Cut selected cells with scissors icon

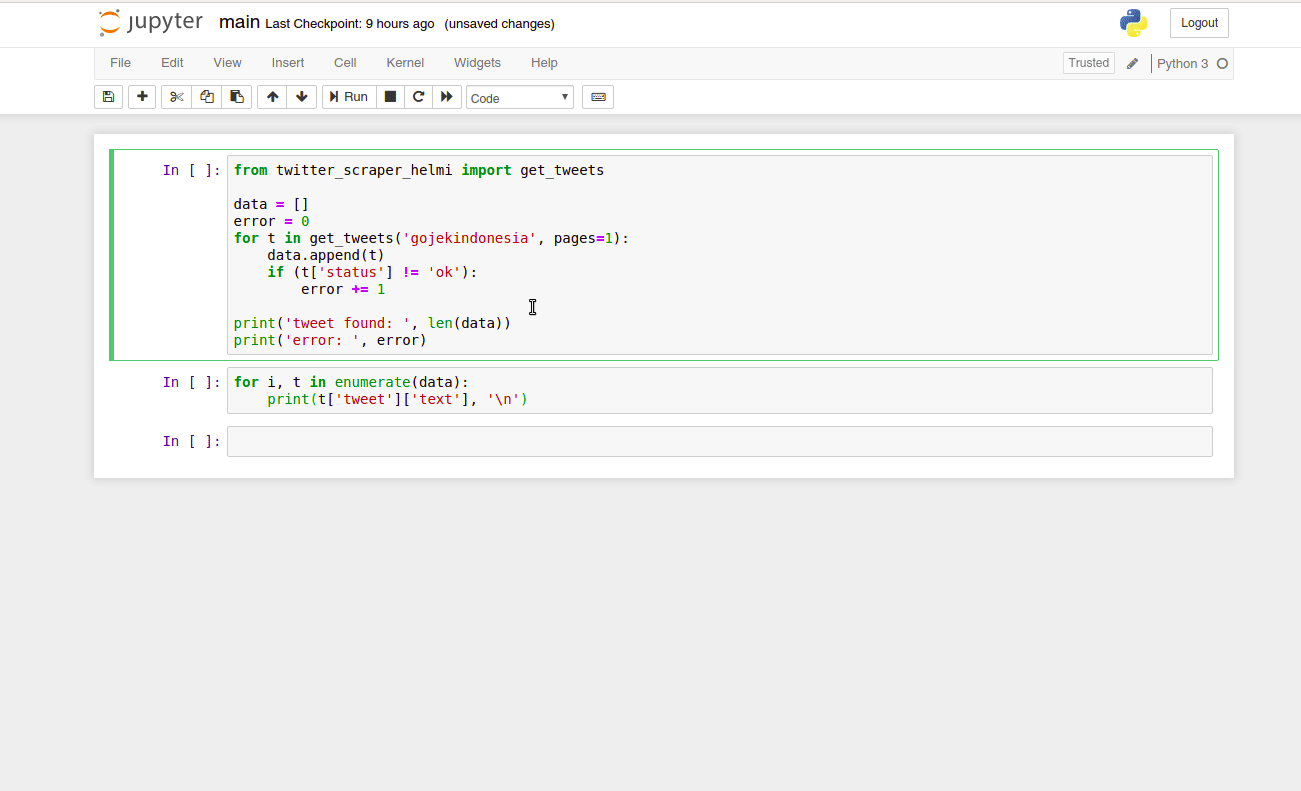tap(177, 97)
